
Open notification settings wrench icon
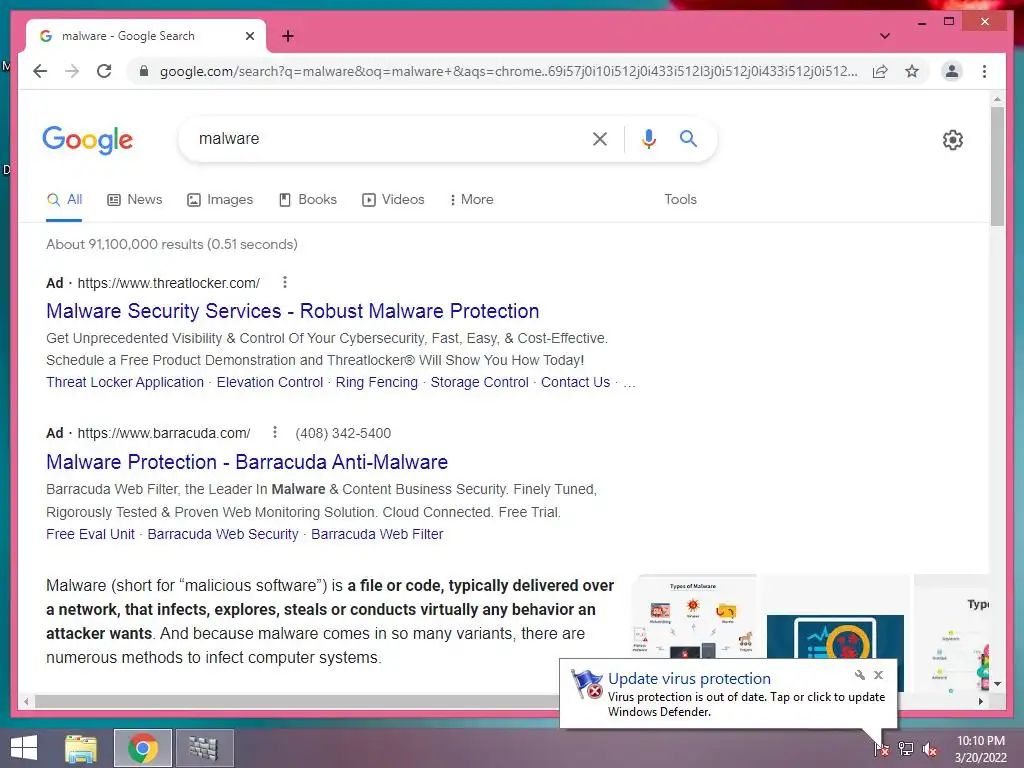pos(859,675)
